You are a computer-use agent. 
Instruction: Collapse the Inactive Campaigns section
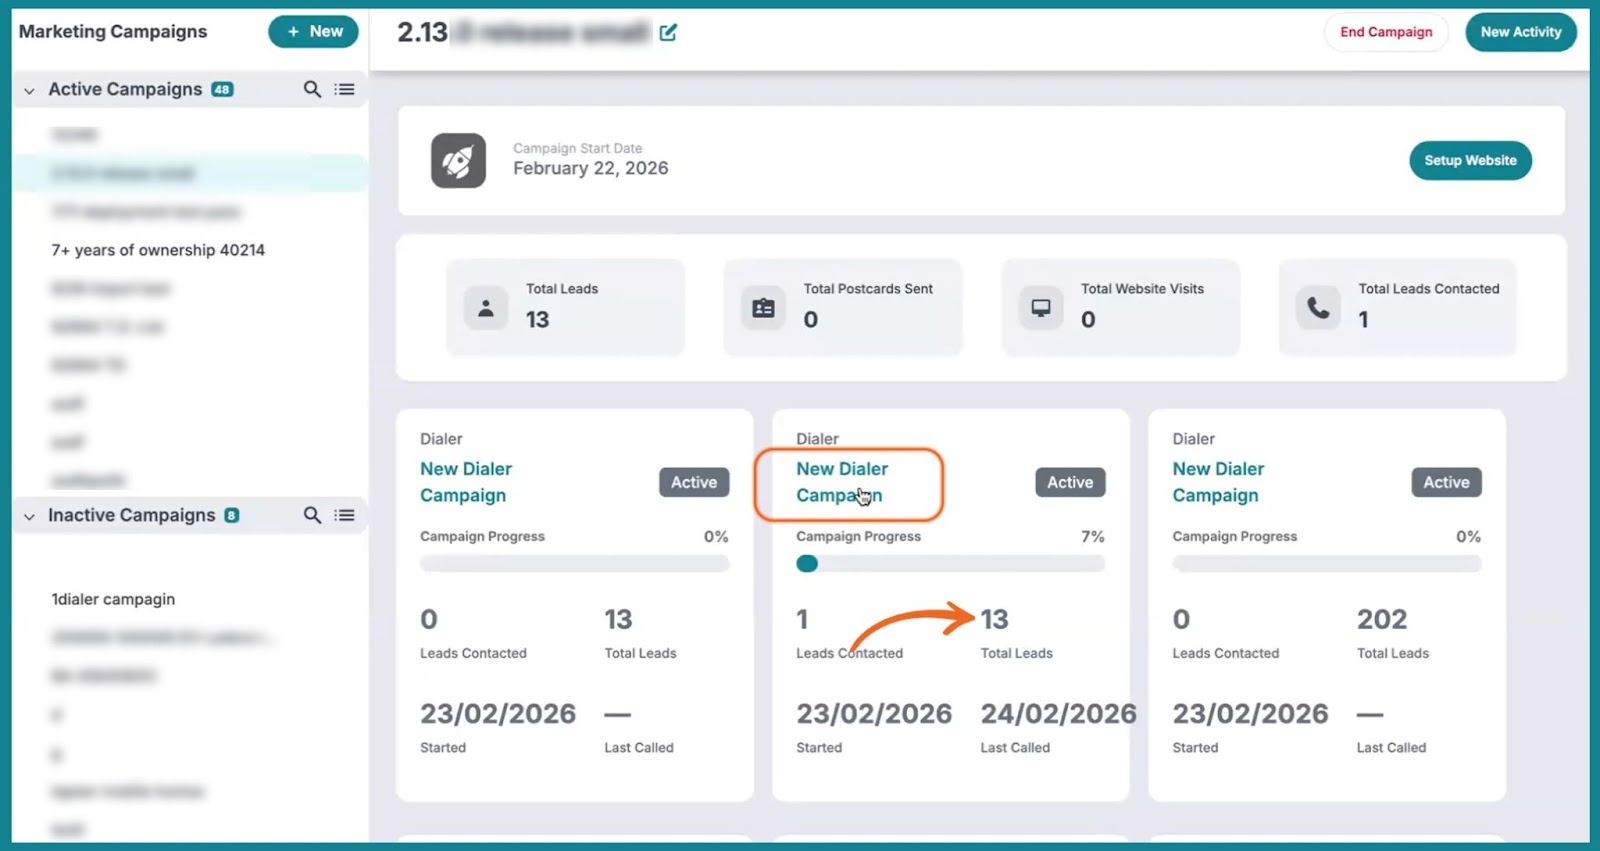pos(29,517)
